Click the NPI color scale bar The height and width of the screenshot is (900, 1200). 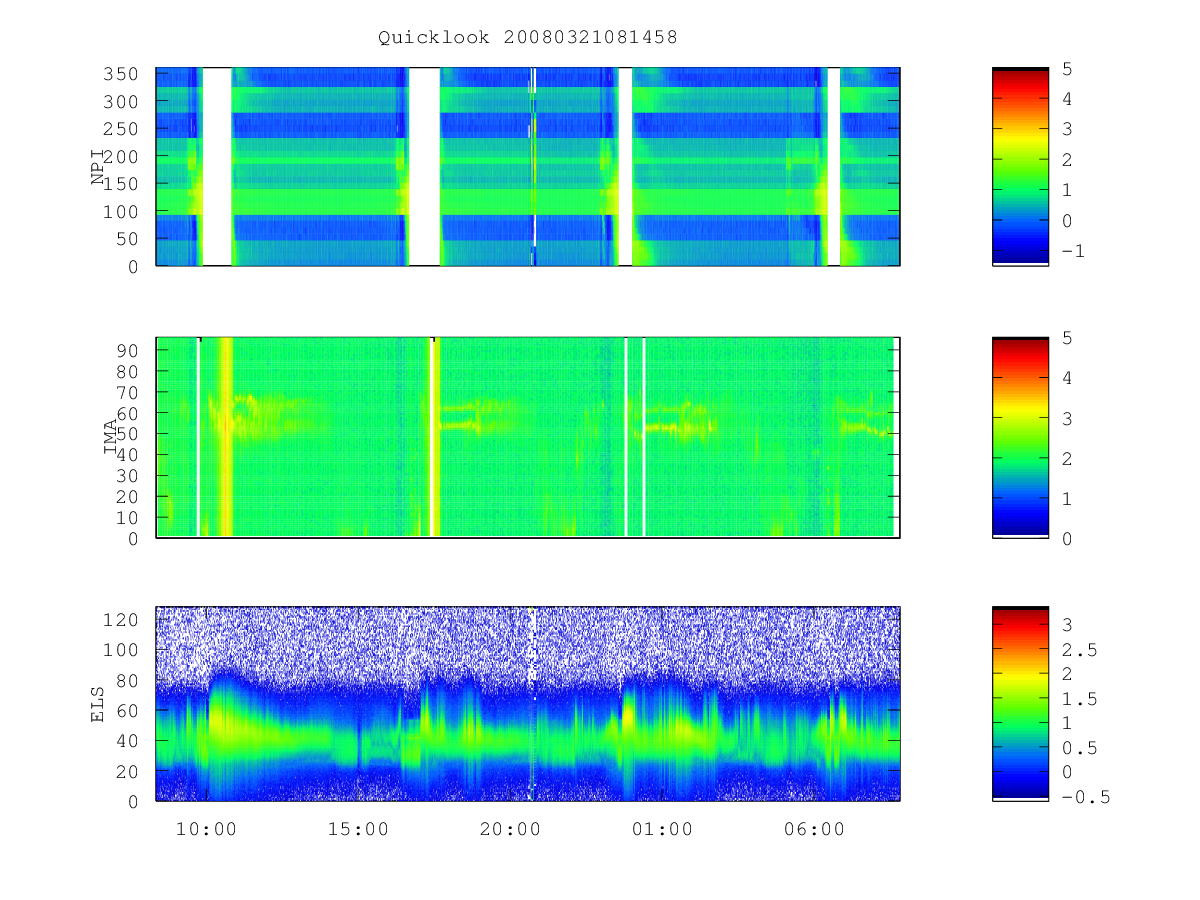click(x=1020, y=167)
